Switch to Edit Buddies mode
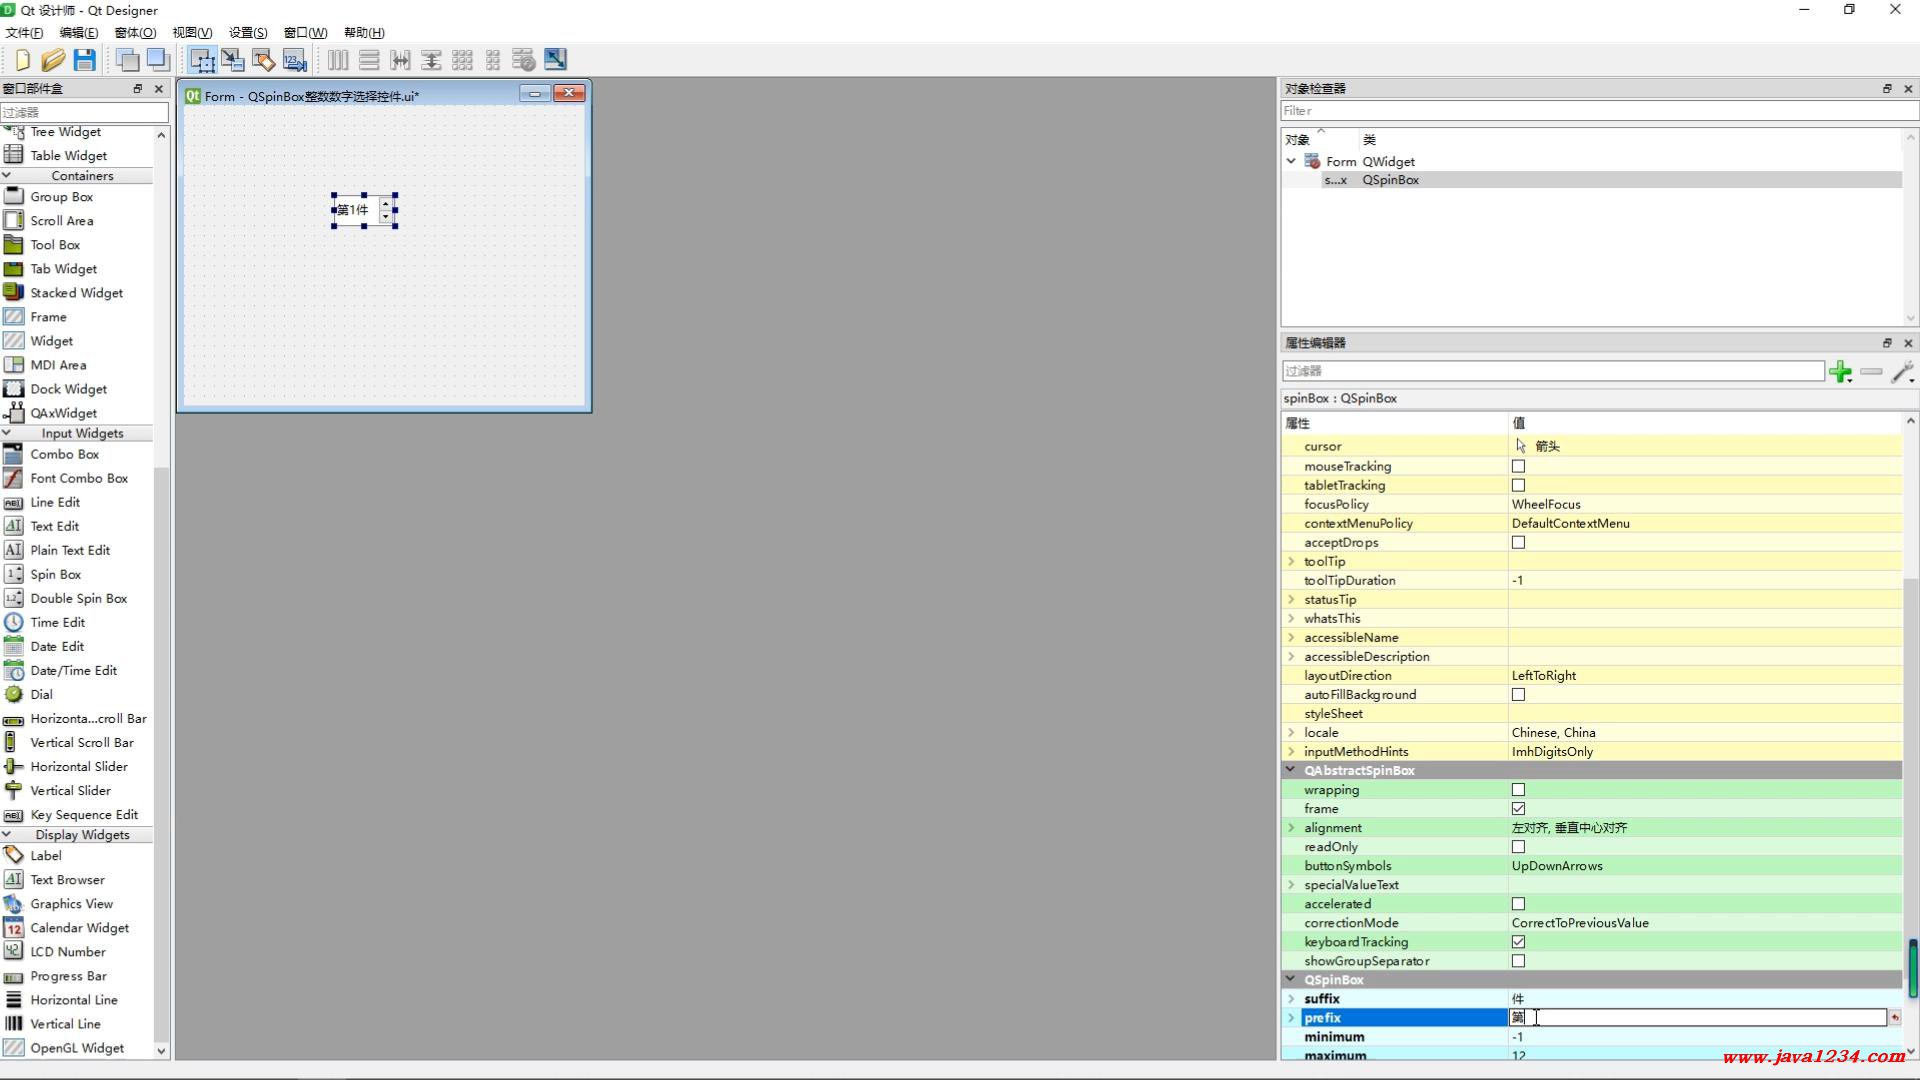The height and width of the screenshot is (1080, 1920). tap(264, 60)
